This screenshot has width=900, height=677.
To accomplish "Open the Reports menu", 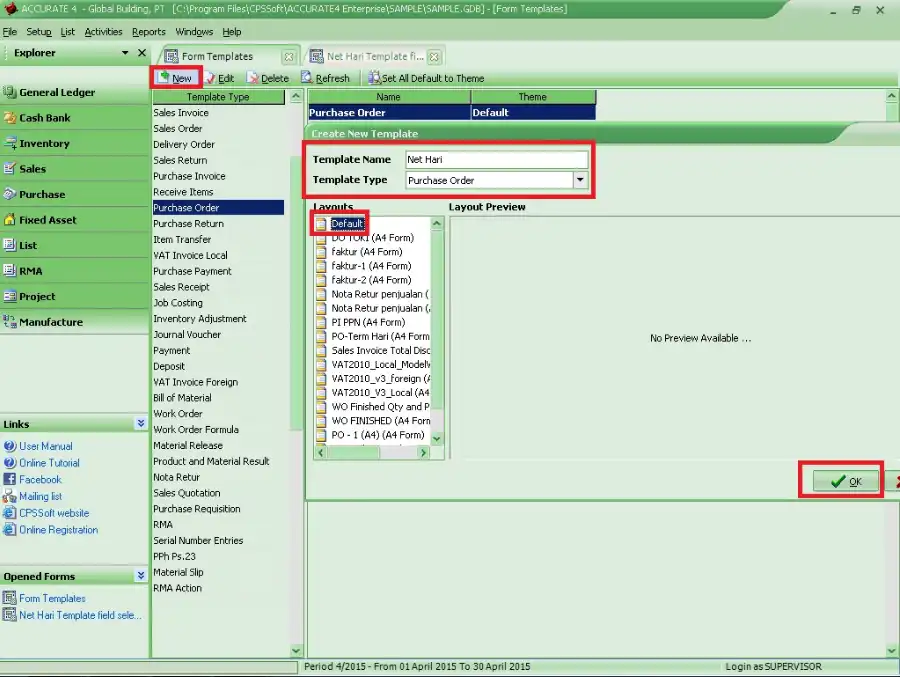I will [x=149, y=32].
